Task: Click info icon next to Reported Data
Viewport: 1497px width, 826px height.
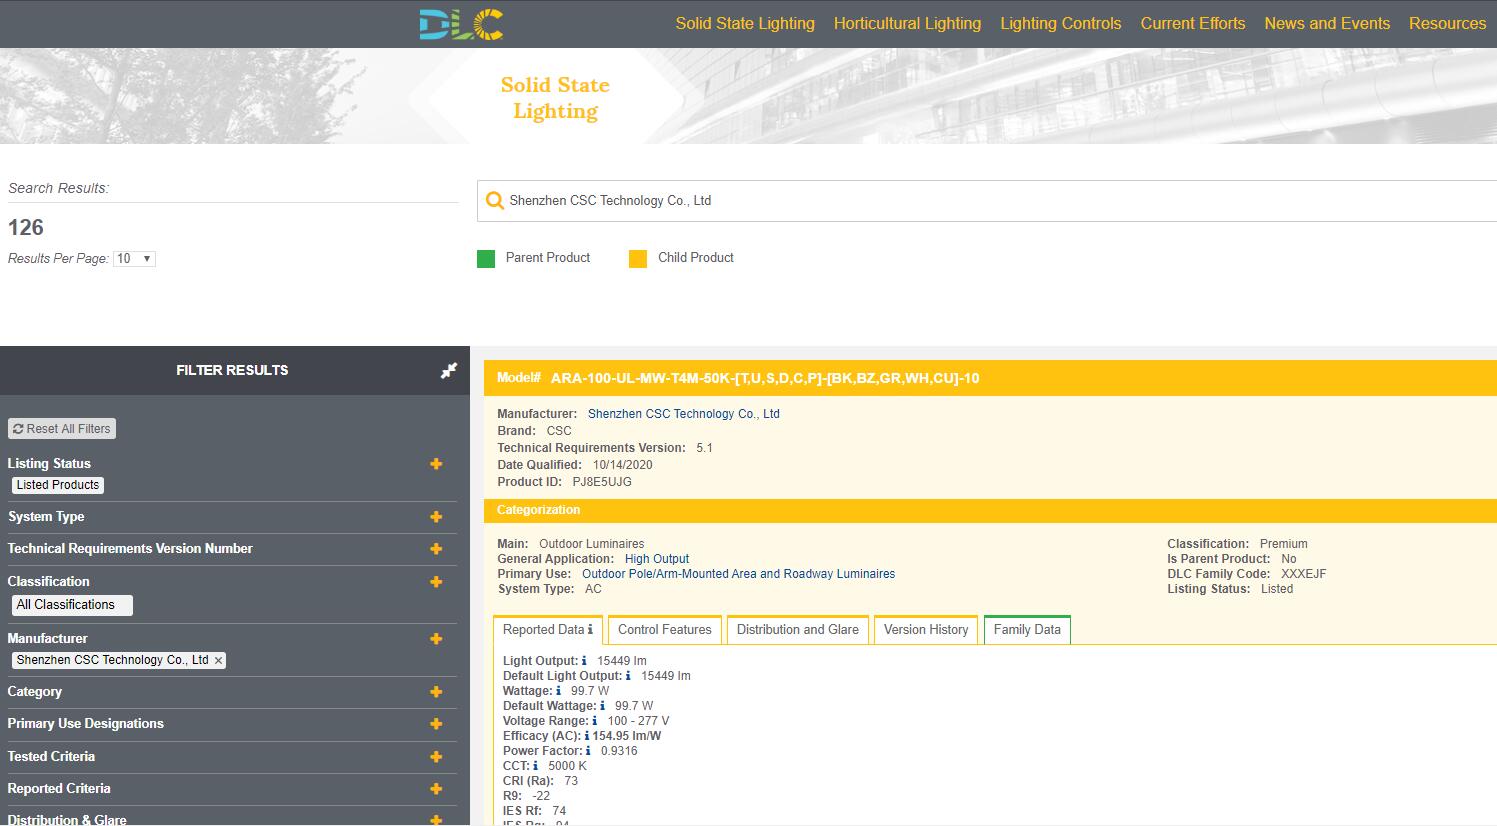Action: pos(590,630)
